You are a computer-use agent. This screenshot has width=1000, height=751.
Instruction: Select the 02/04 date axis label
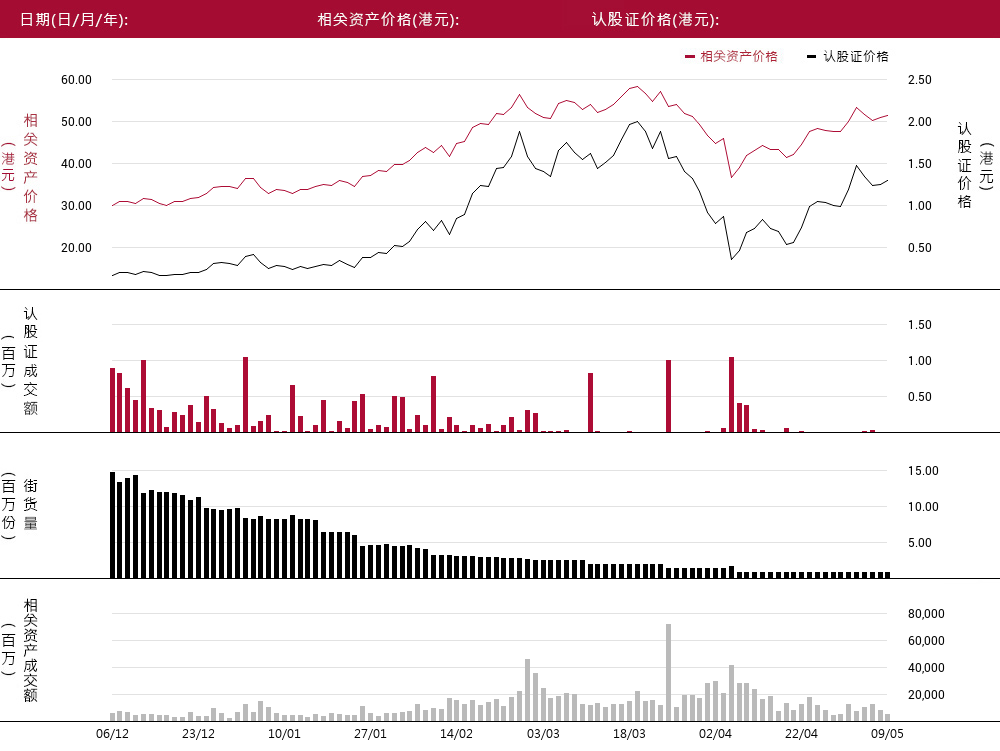[716, 734]
